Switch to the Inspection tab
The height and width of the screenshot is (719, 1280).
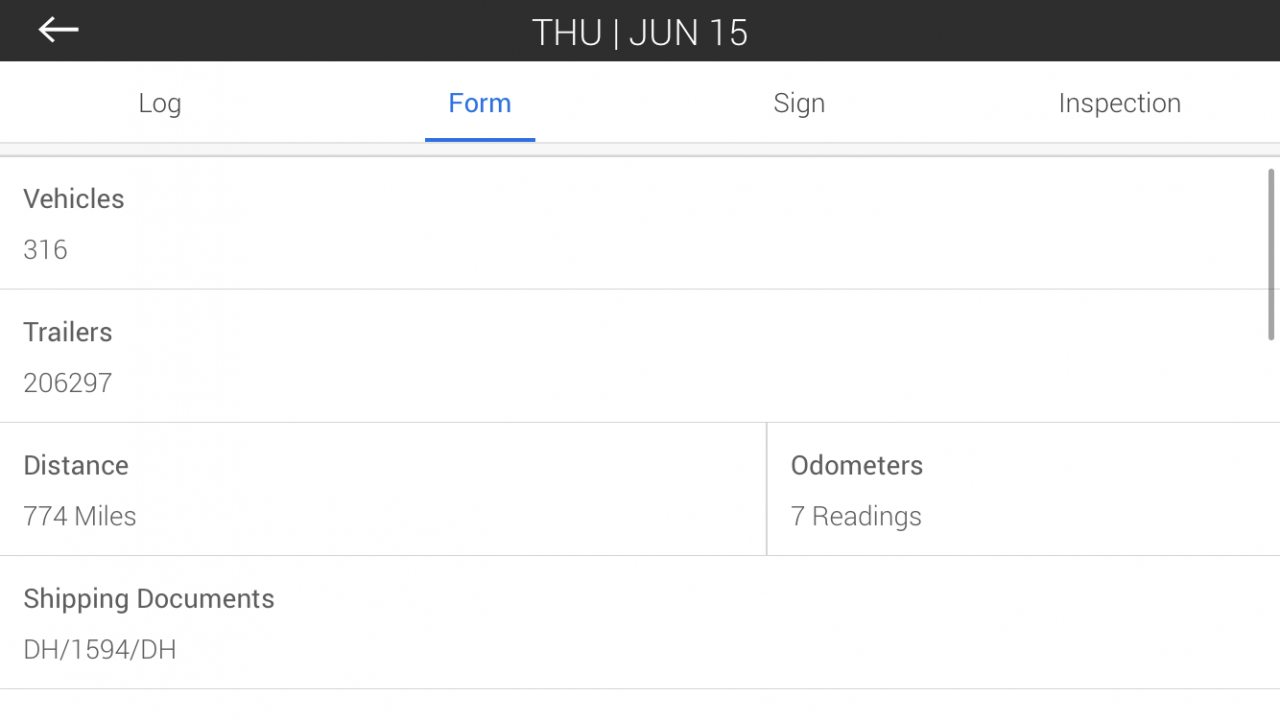click(x=1120, y=103)
